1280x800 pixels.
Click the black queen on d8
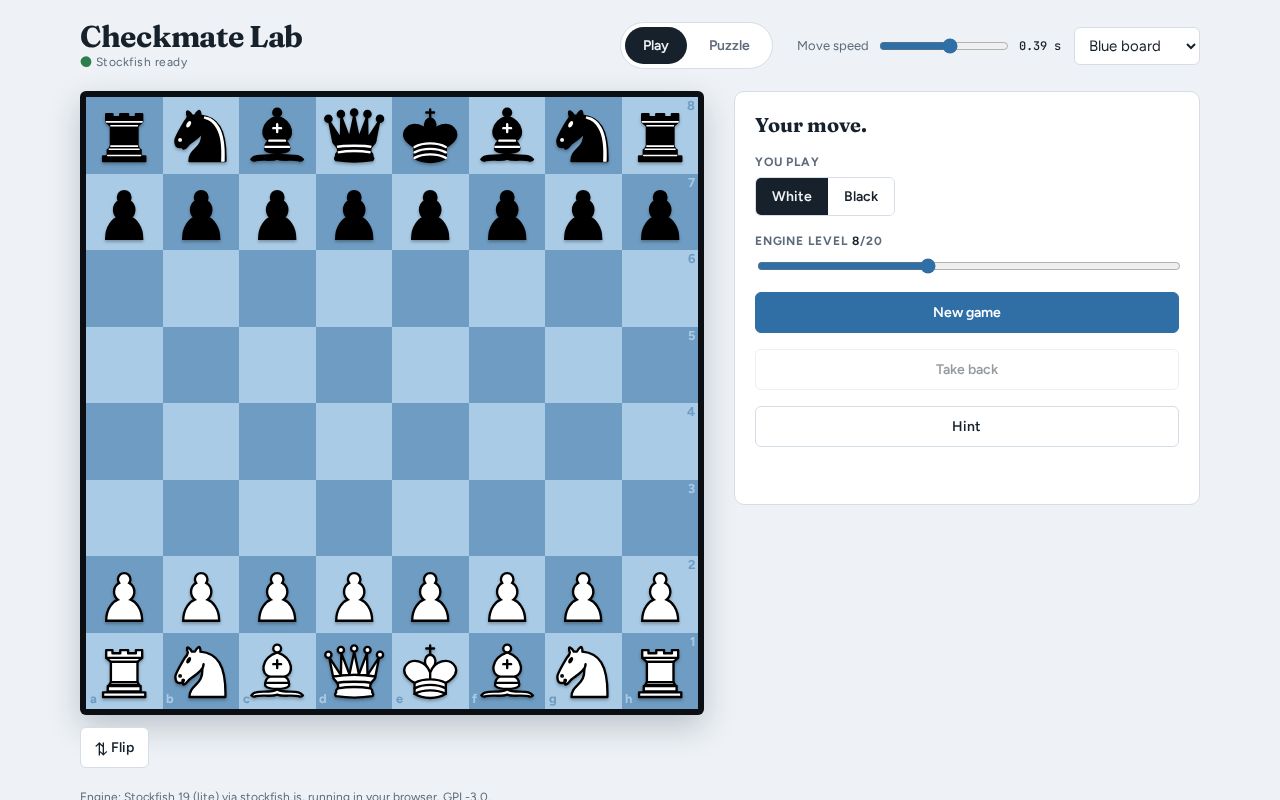pos(354,135)
